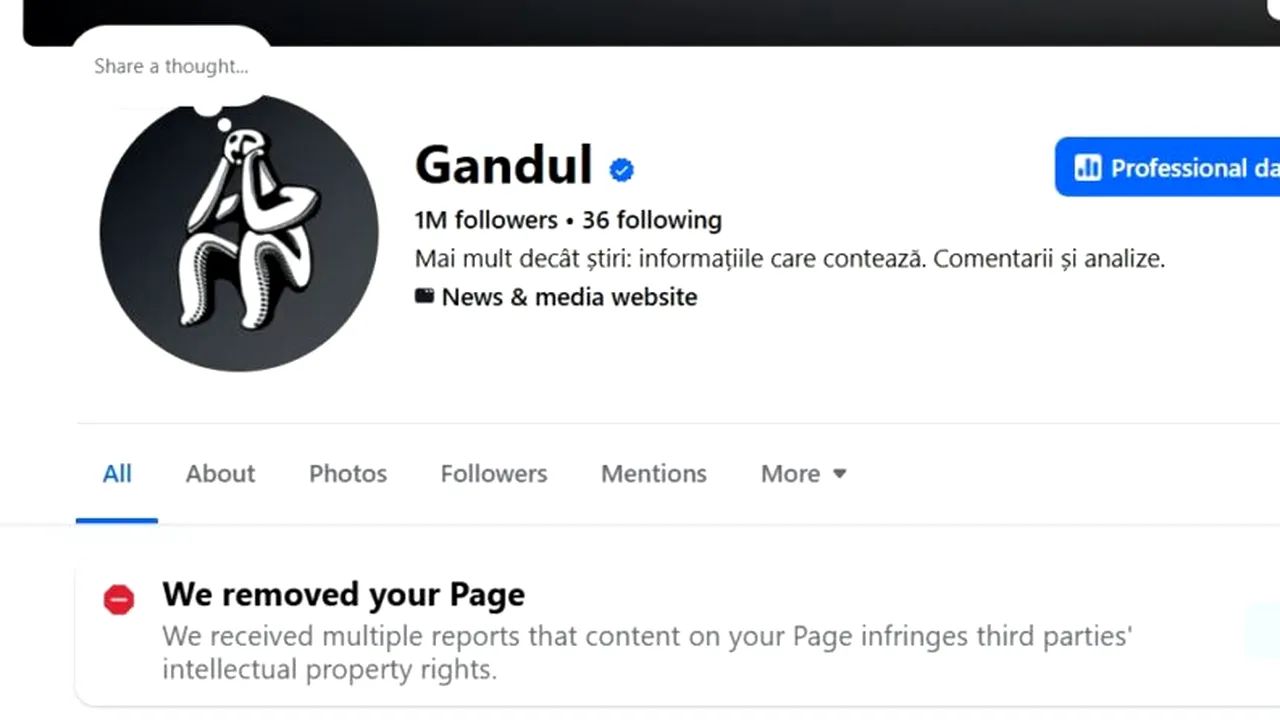Click the page bio starting with Mai mult

pyautogui.click(x=789, y=259)
